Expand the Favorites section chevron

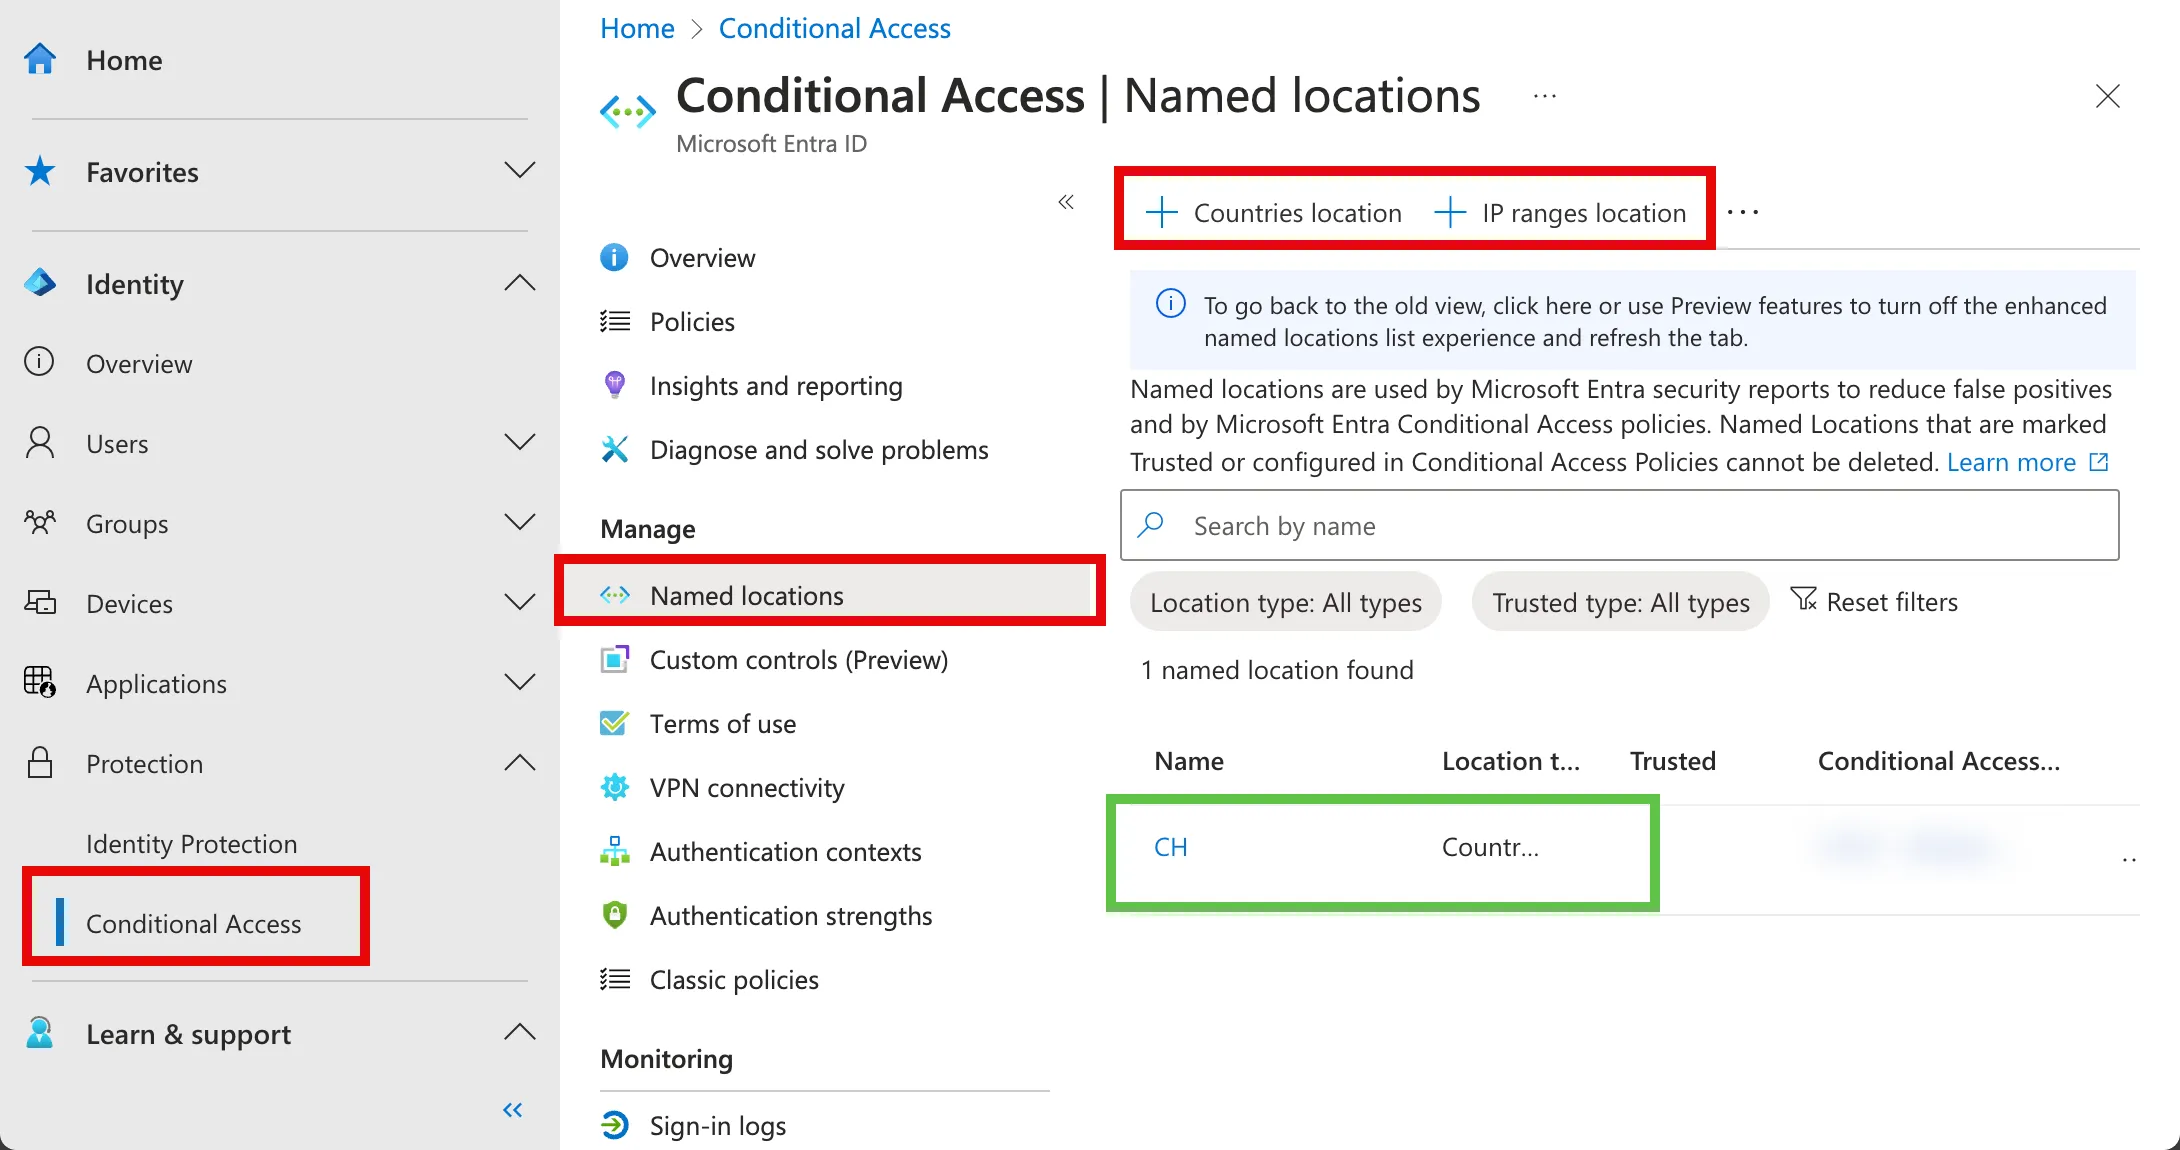(x=520, y=170)
